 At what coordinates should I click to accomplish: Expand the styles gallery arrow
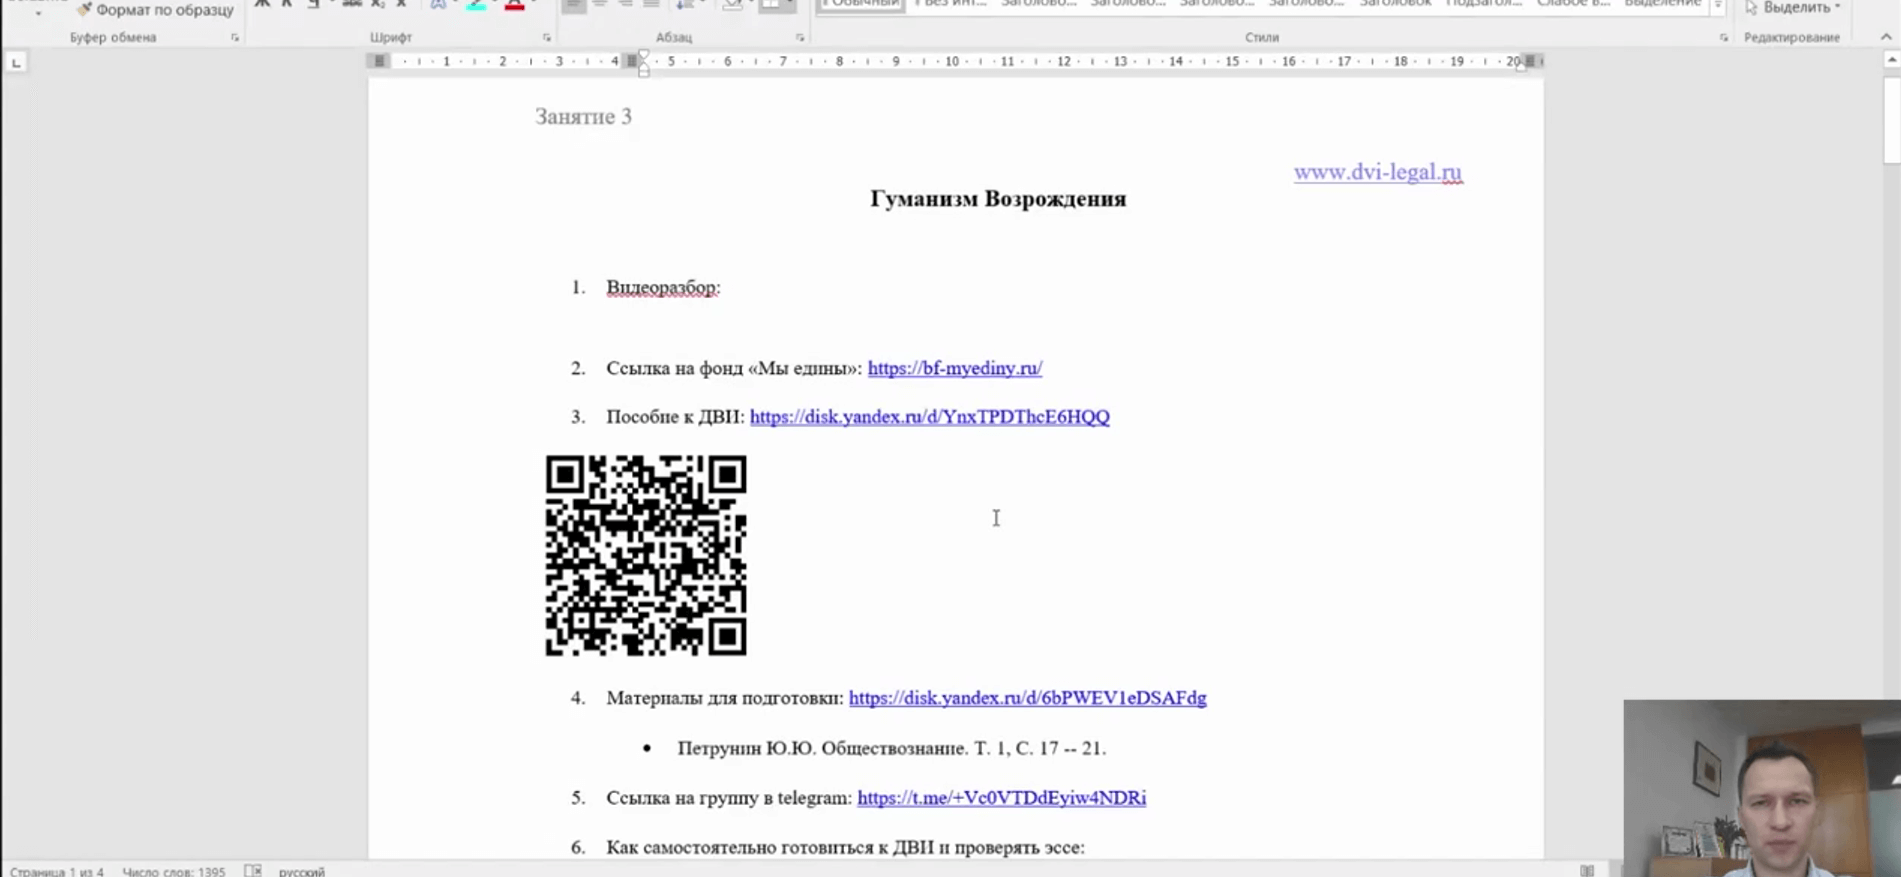tap(1718, 6)
